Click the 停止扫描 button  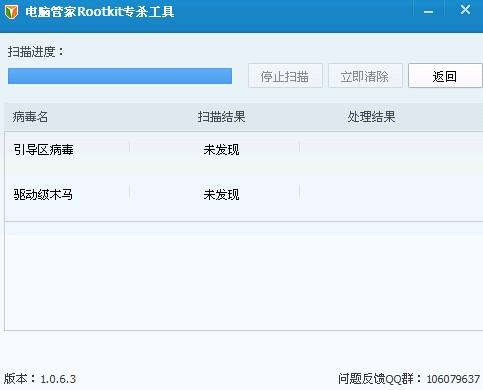pos(285,76)
